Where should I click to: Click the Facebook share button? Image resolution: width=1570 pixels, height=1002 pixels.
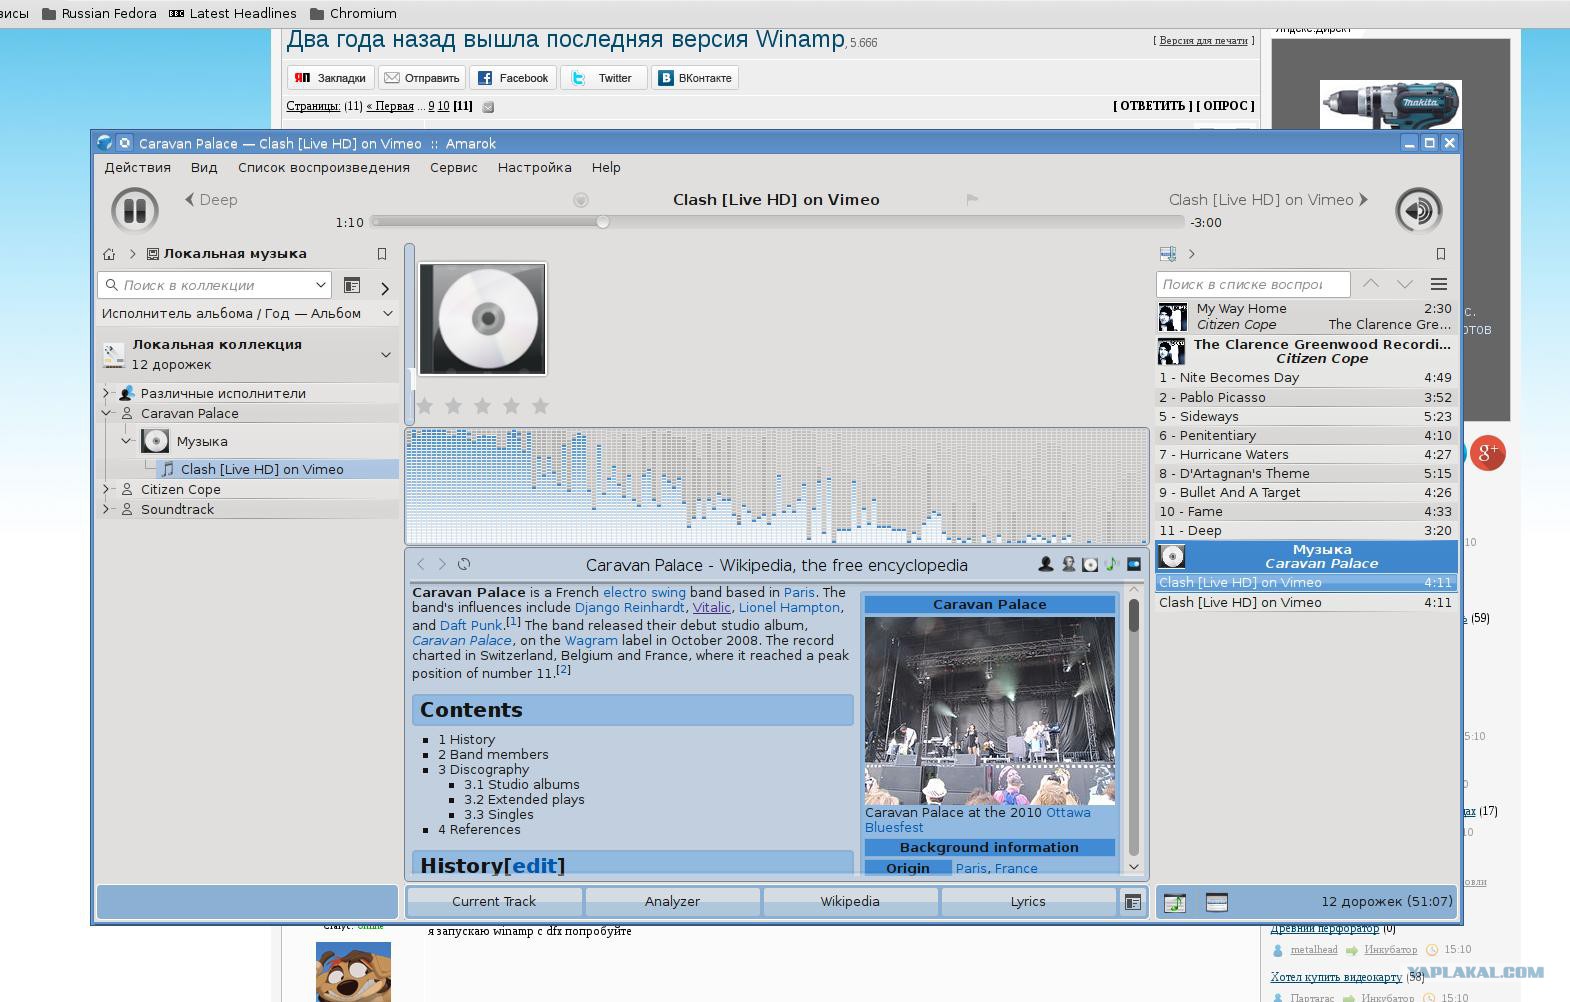[x=513, y=78]
